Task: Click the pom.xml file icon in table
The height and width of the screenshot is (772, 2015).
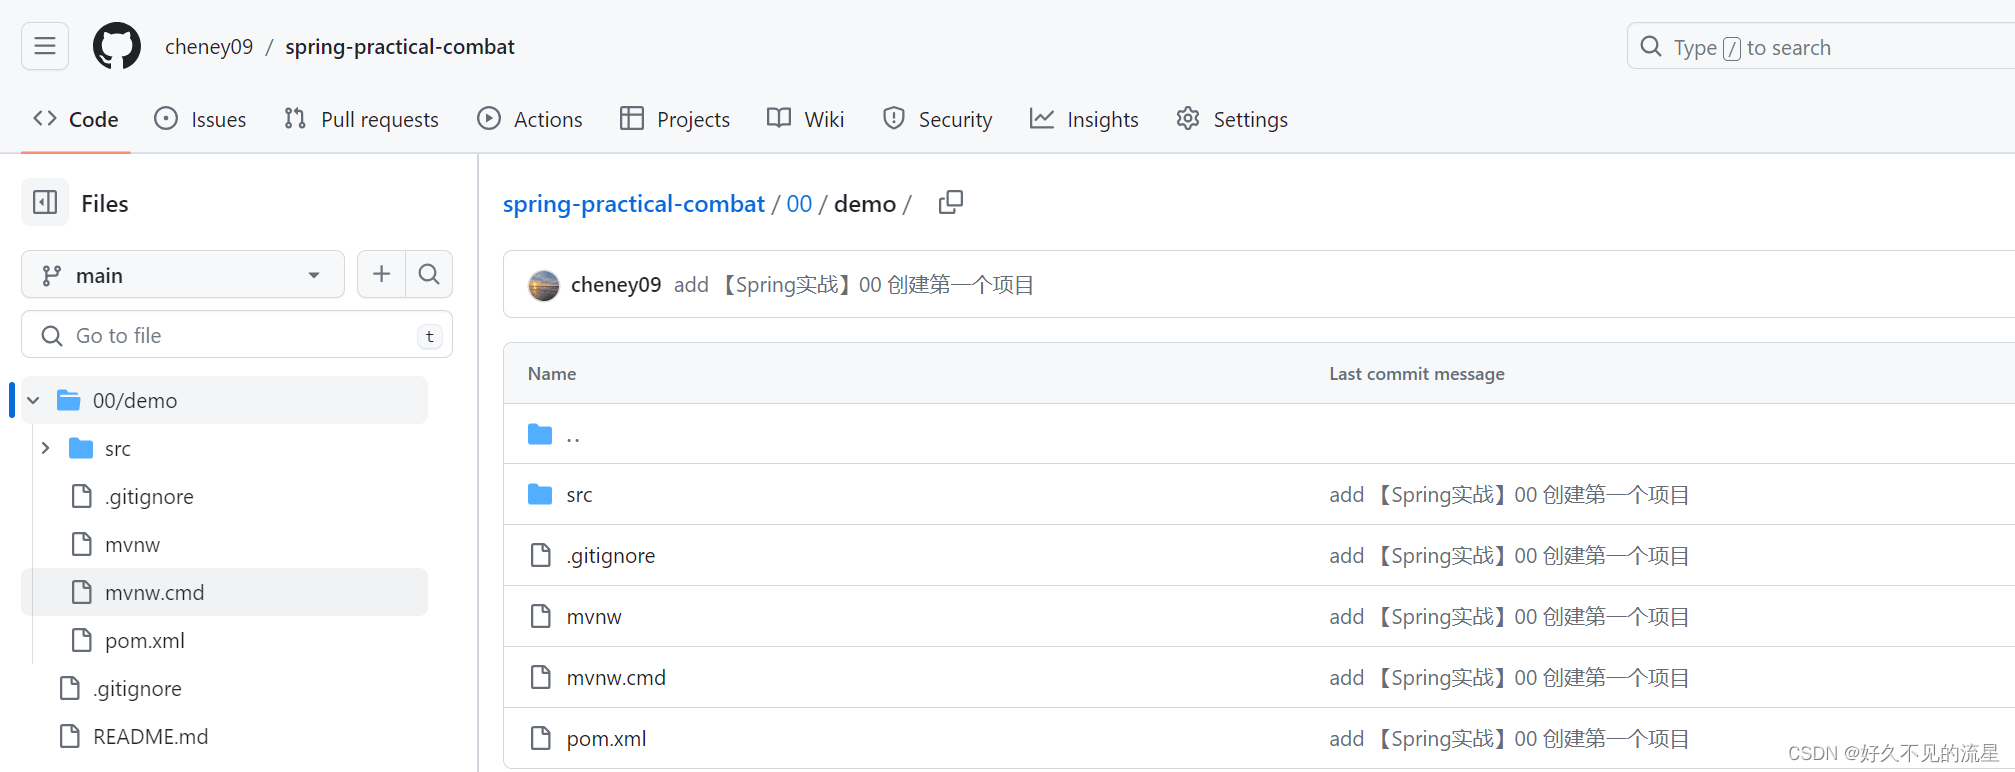Action: [541, 738]
